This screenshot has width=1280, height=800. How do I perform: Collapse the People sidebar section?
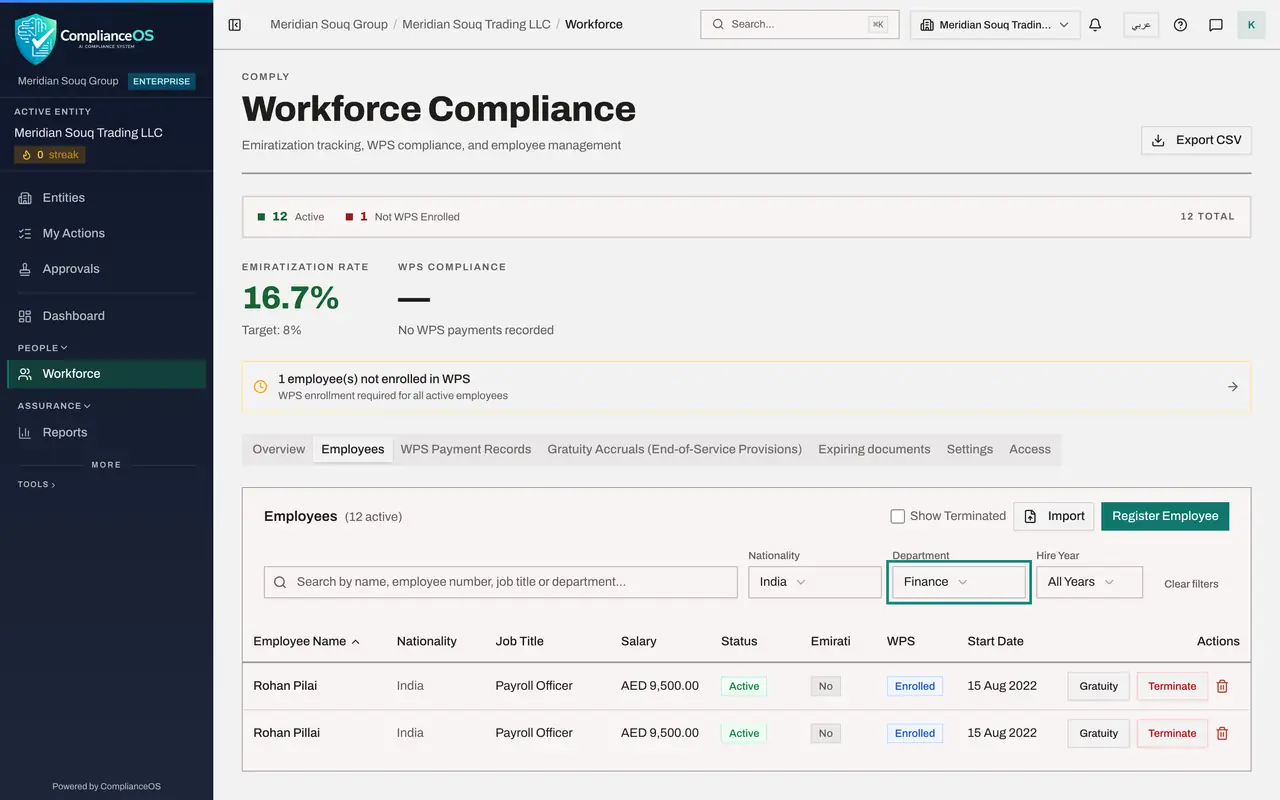click(x=43, y=348)
